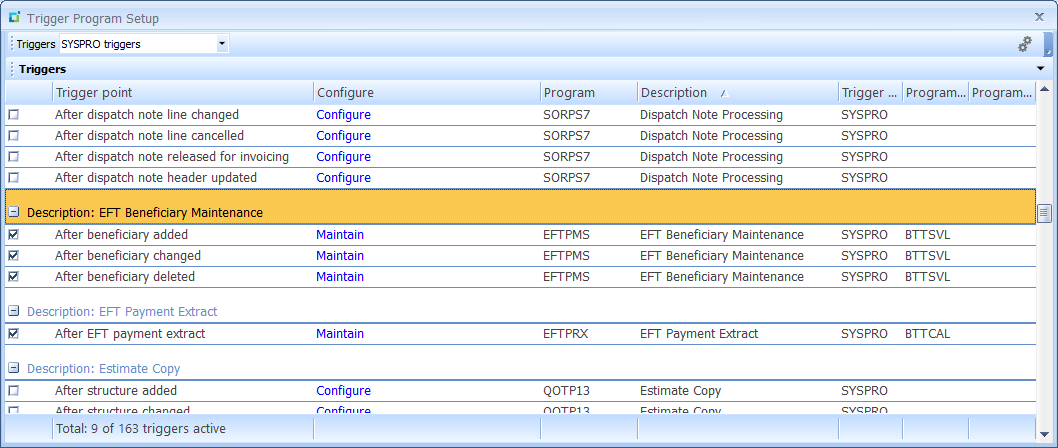The width and height of the screenshot is (1058, 448).
Task: Uncheck After EFT payment extract trigger
Action: click(13, 334)
